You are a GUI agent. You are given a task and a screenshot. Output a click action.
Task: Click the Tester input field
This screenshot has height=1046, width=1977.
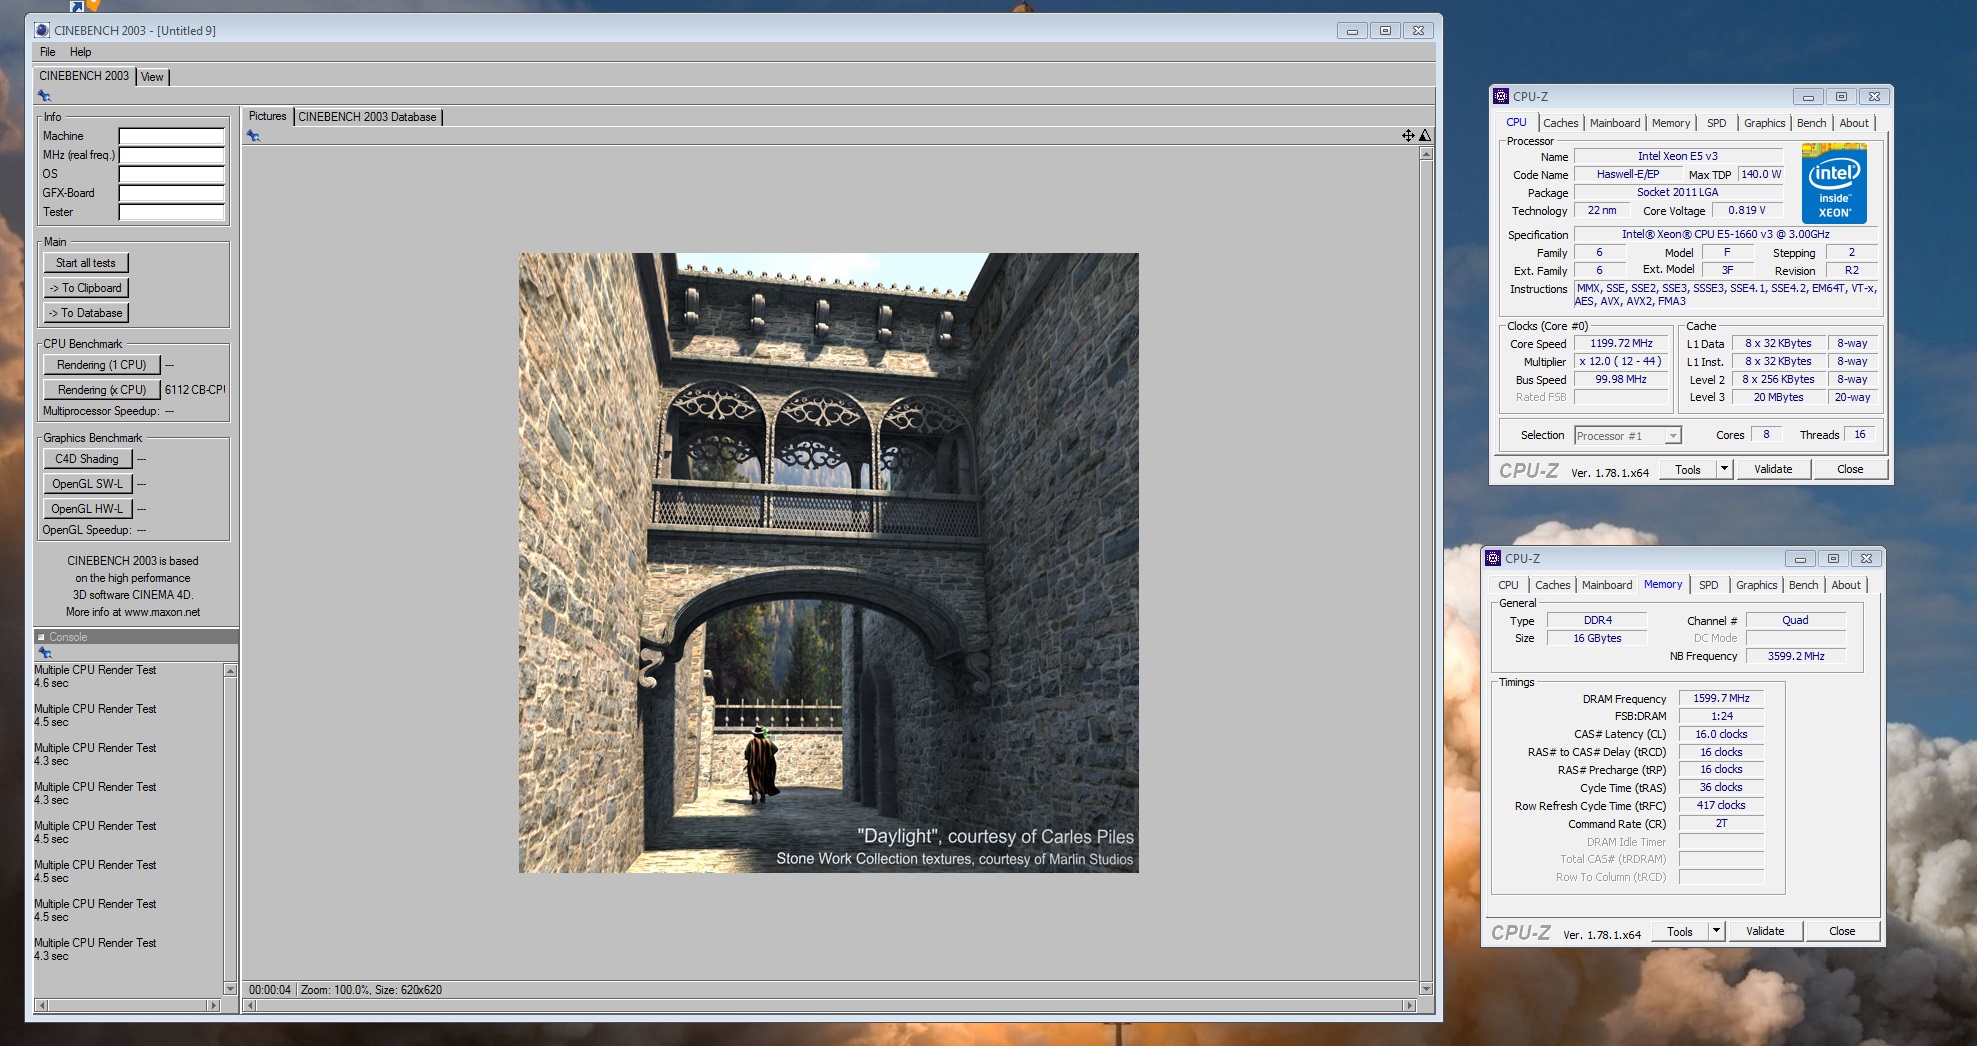tap(171, 212)
